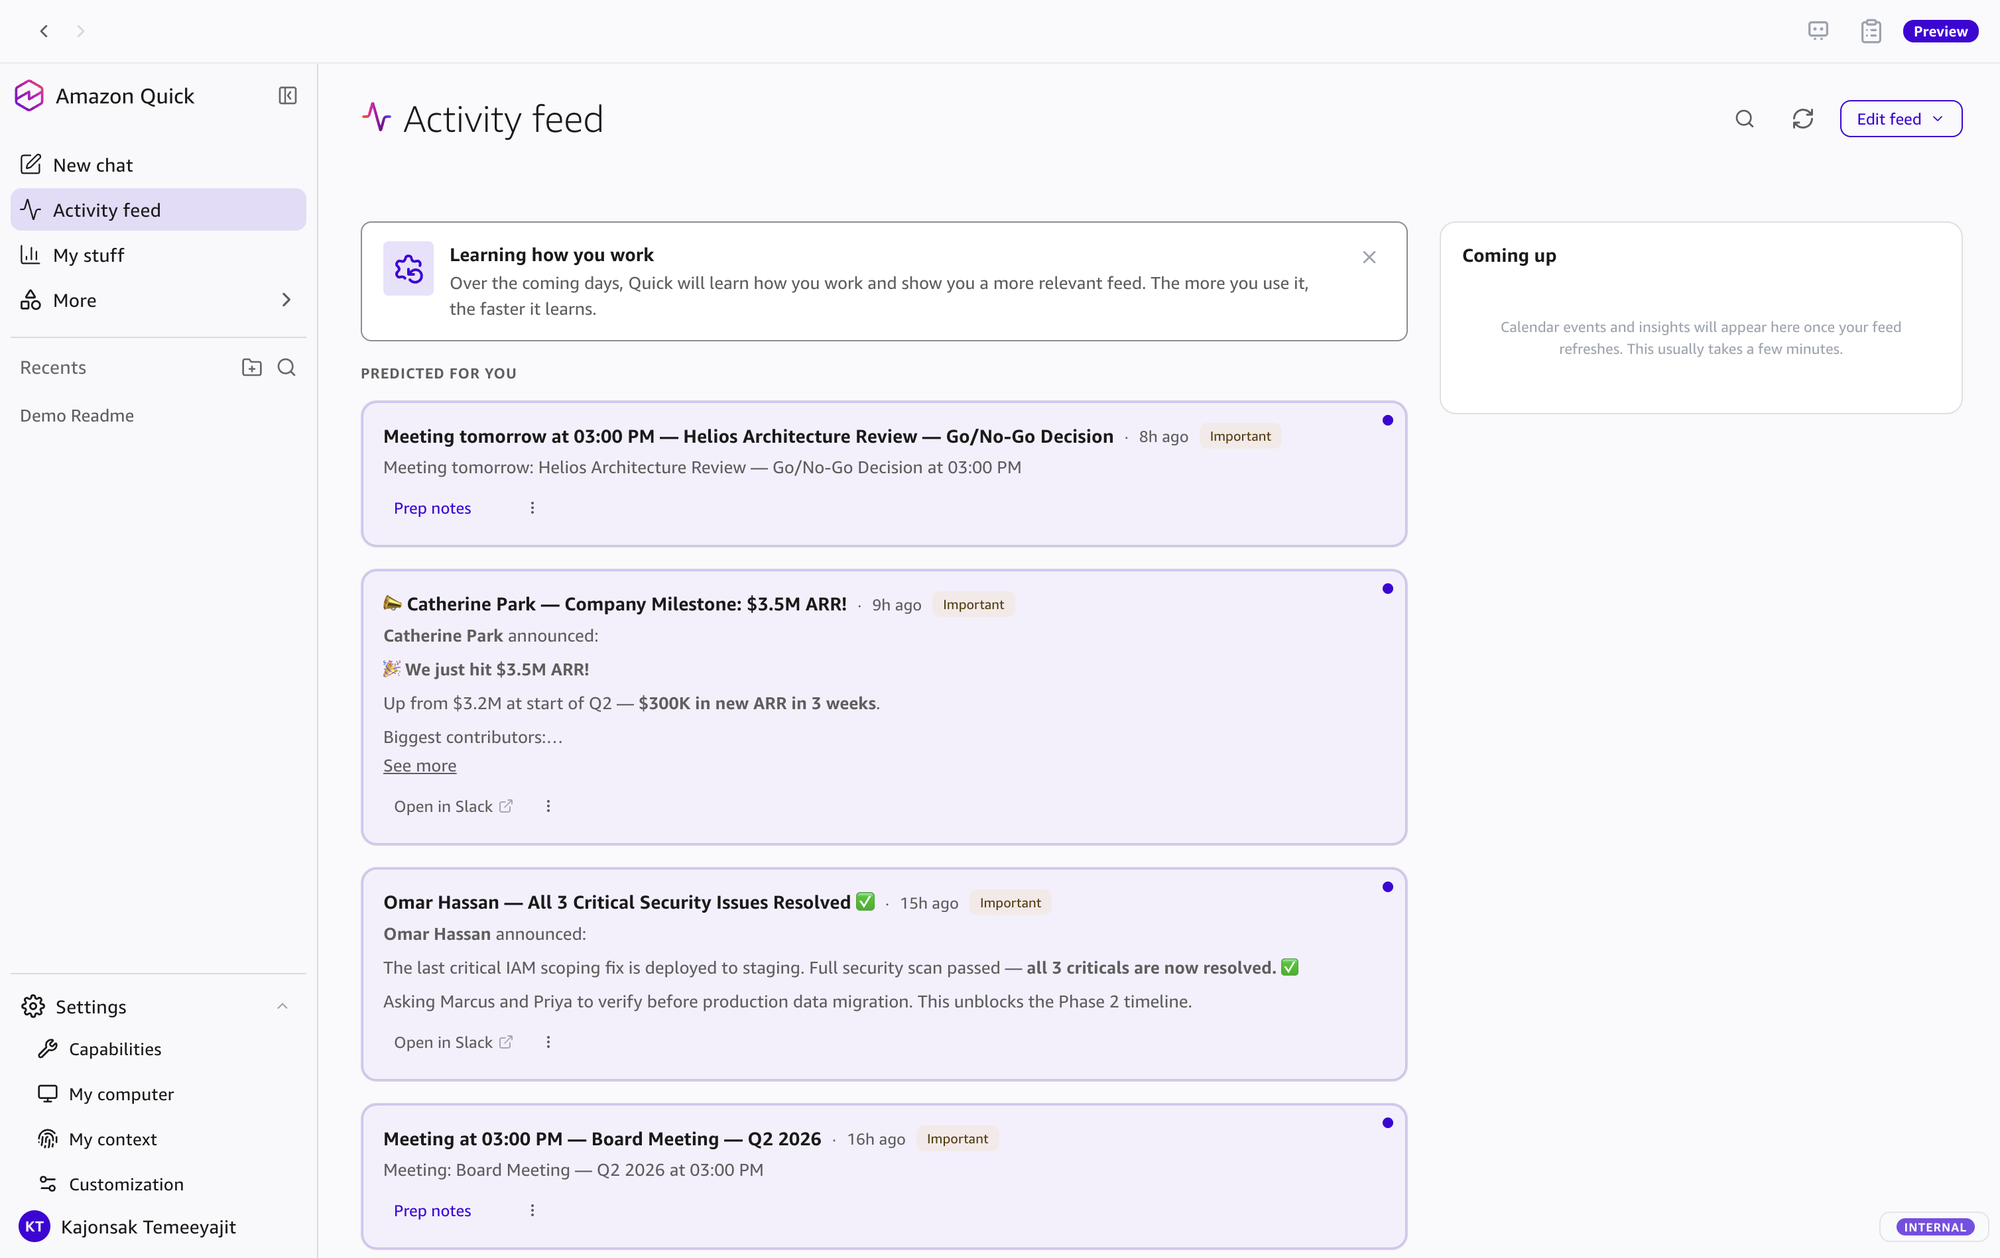Open Helios Architecture Review card title
The image size is (2000, 1258).
(748, 436)
